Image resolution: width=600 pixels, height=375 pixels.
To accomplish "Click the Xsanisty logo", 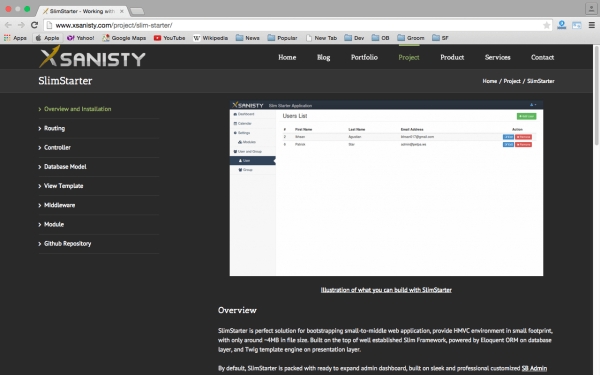I will 92,57.
